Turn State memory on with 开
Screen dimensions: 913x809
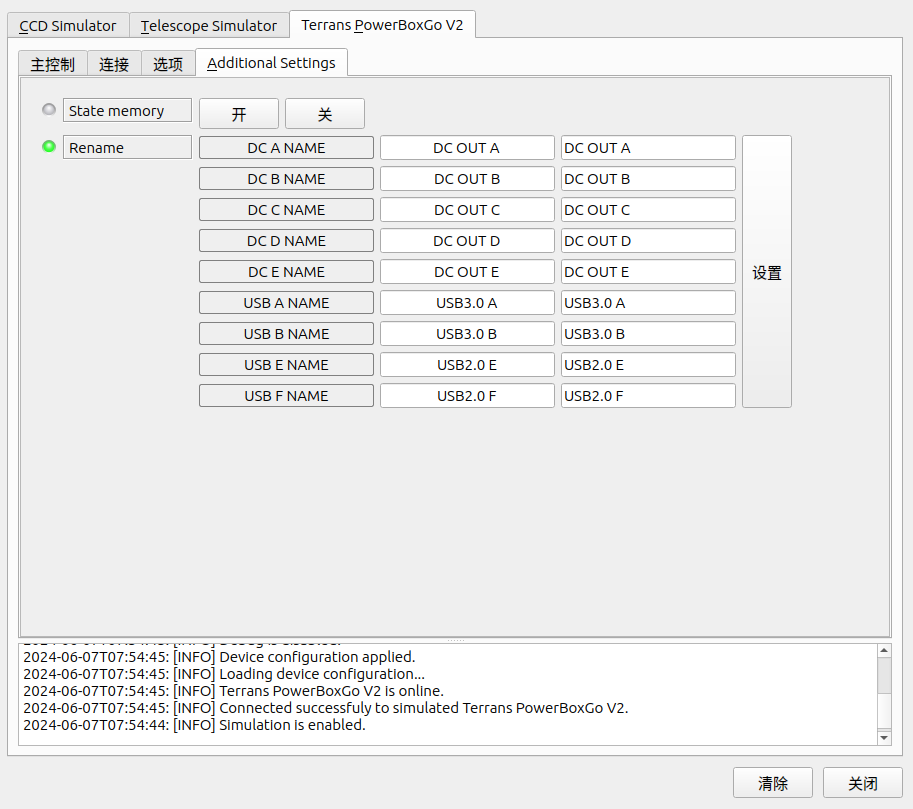click(x=239, y=114)
